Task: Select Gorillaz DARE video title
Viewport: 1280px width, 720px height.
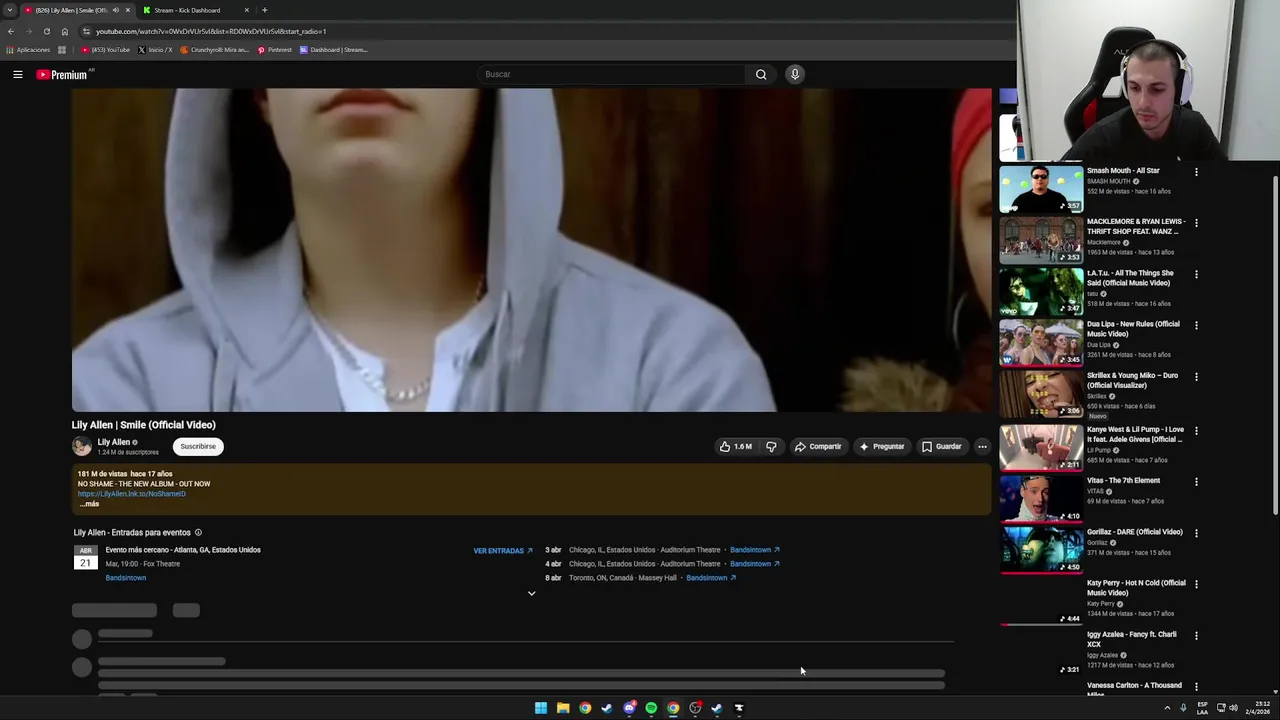Action: coord(1135,532)
